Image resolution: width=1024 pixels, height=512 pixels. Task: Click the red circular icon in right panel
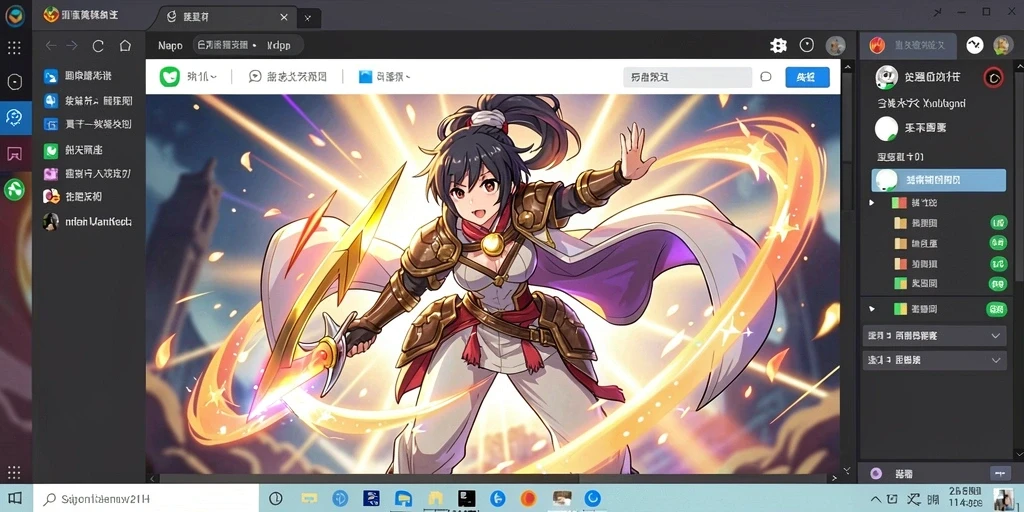click(x=993, y=78)
